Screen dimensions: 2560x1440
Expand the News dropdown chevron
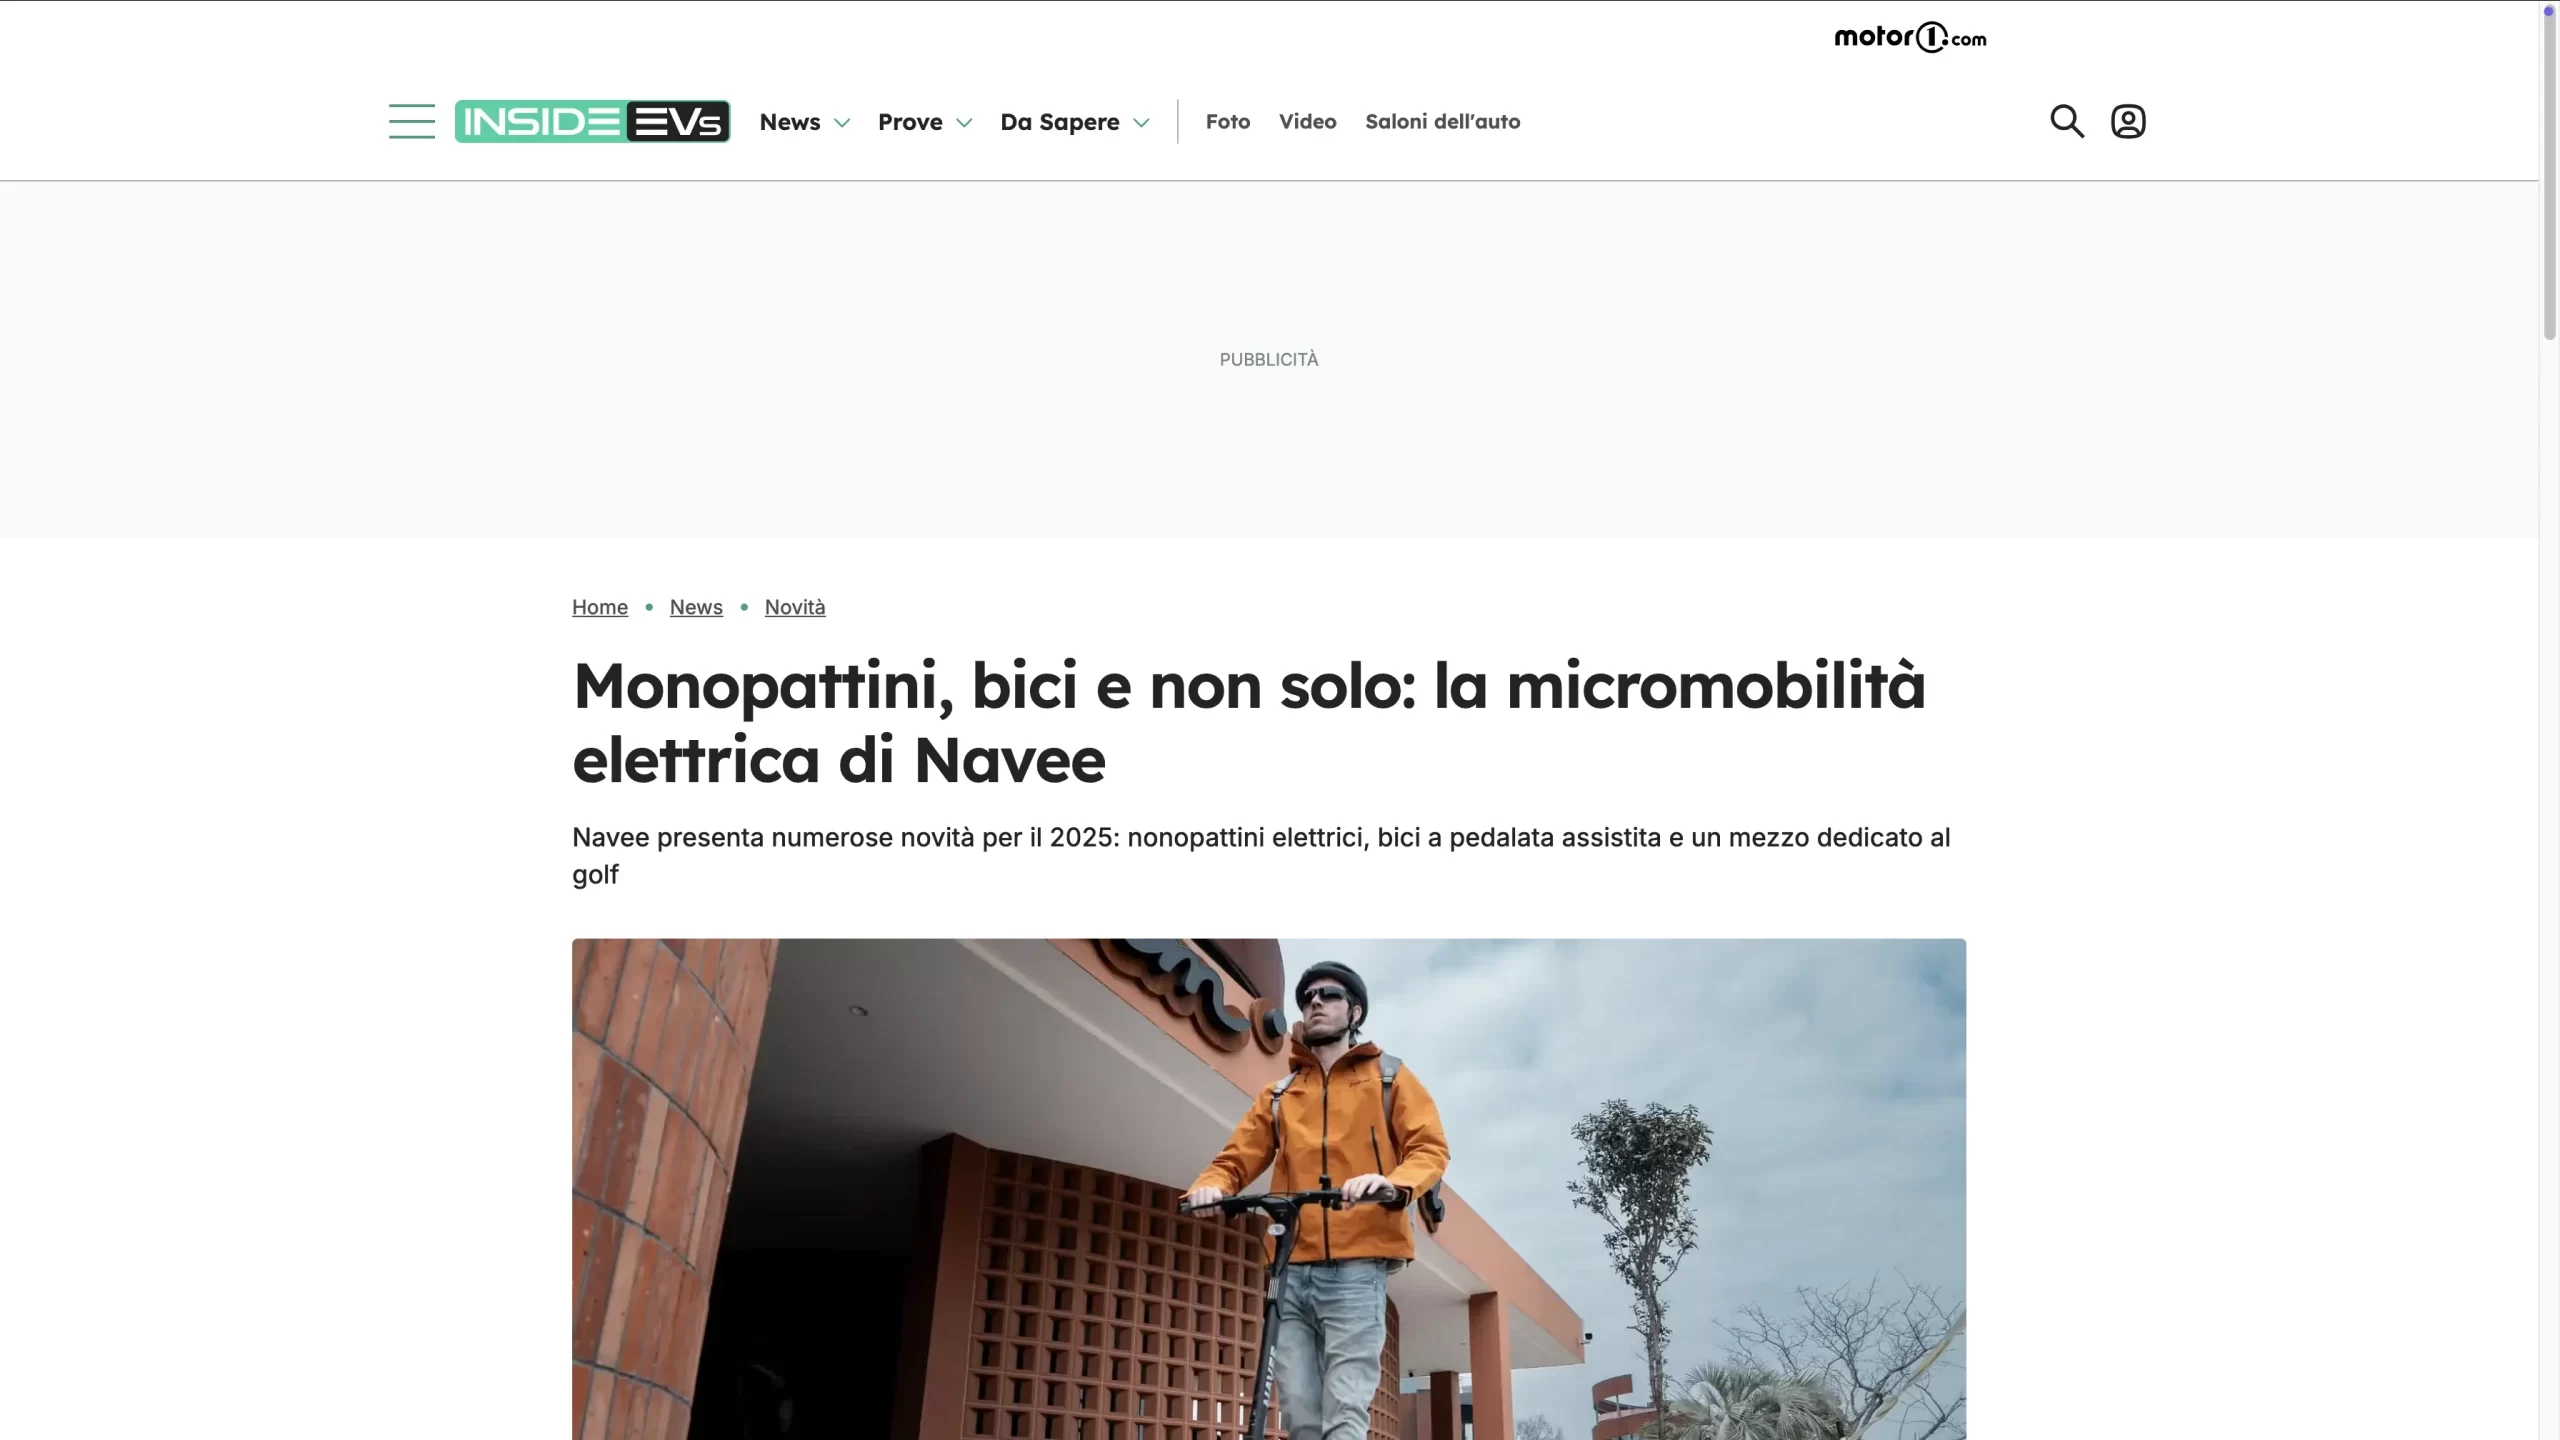click(842, 123)
